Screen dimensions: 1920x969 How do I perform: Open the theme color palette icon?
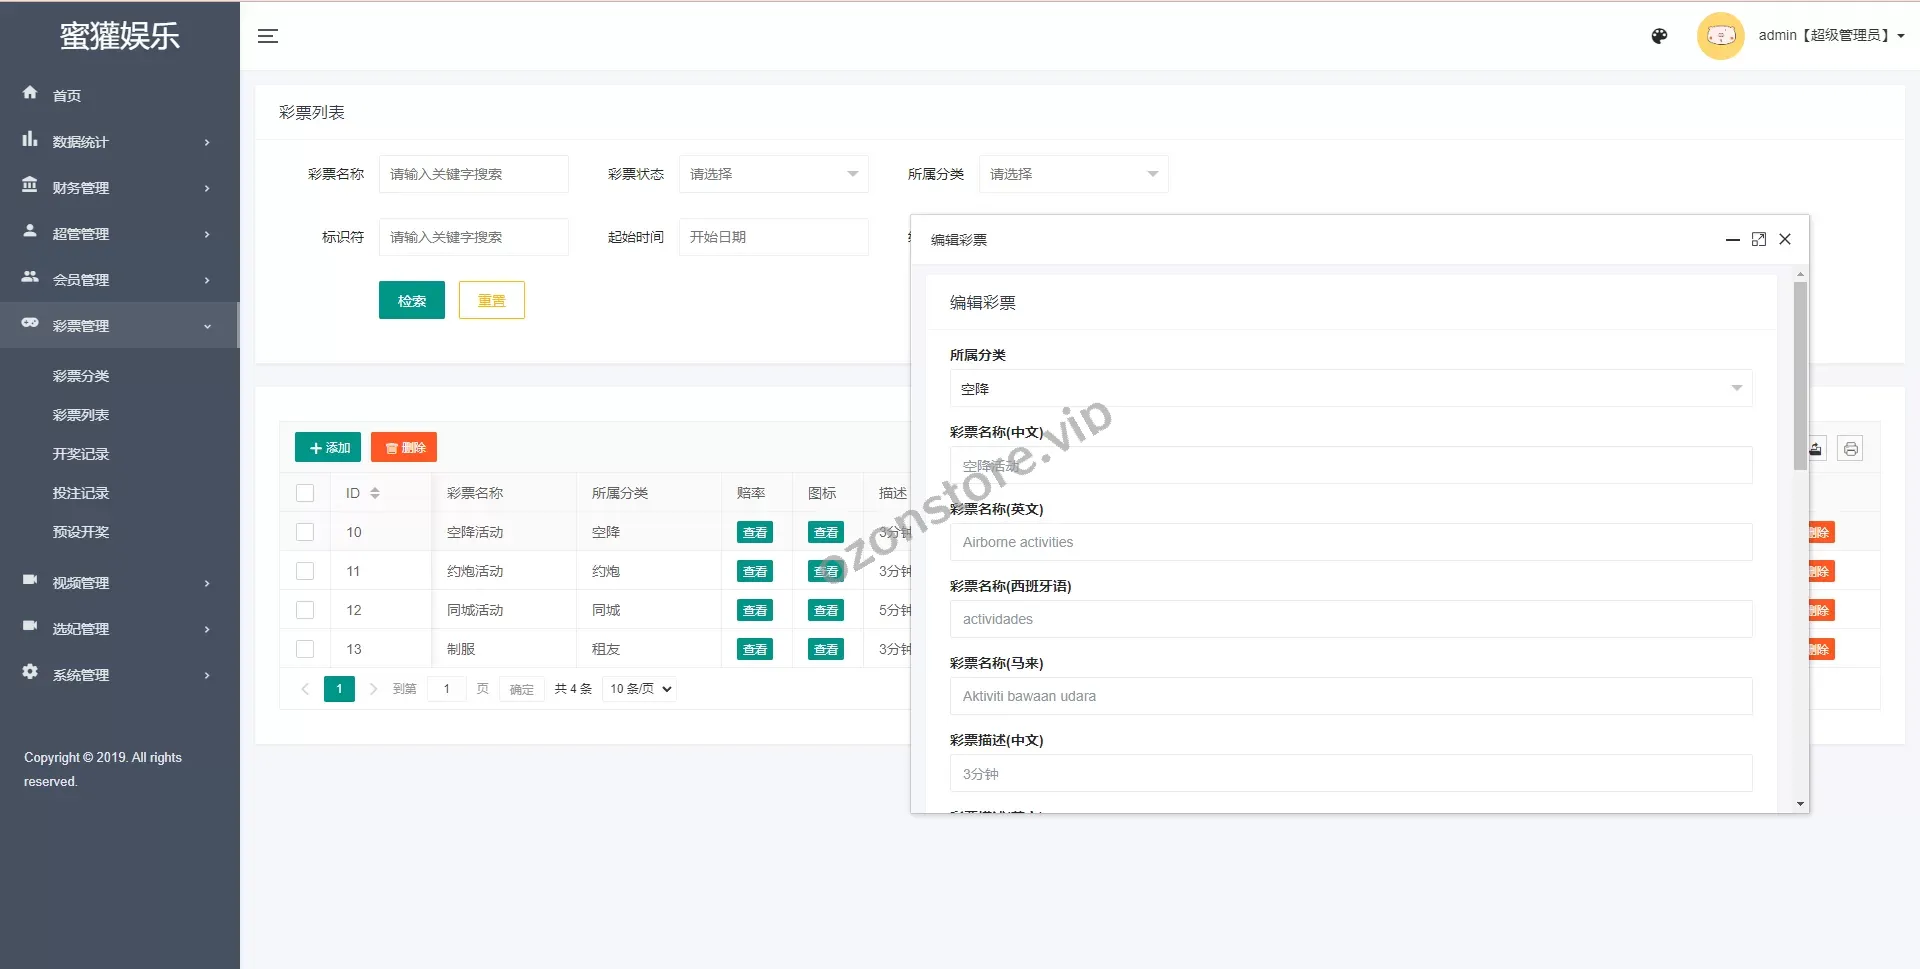[x=1659, y=36]
